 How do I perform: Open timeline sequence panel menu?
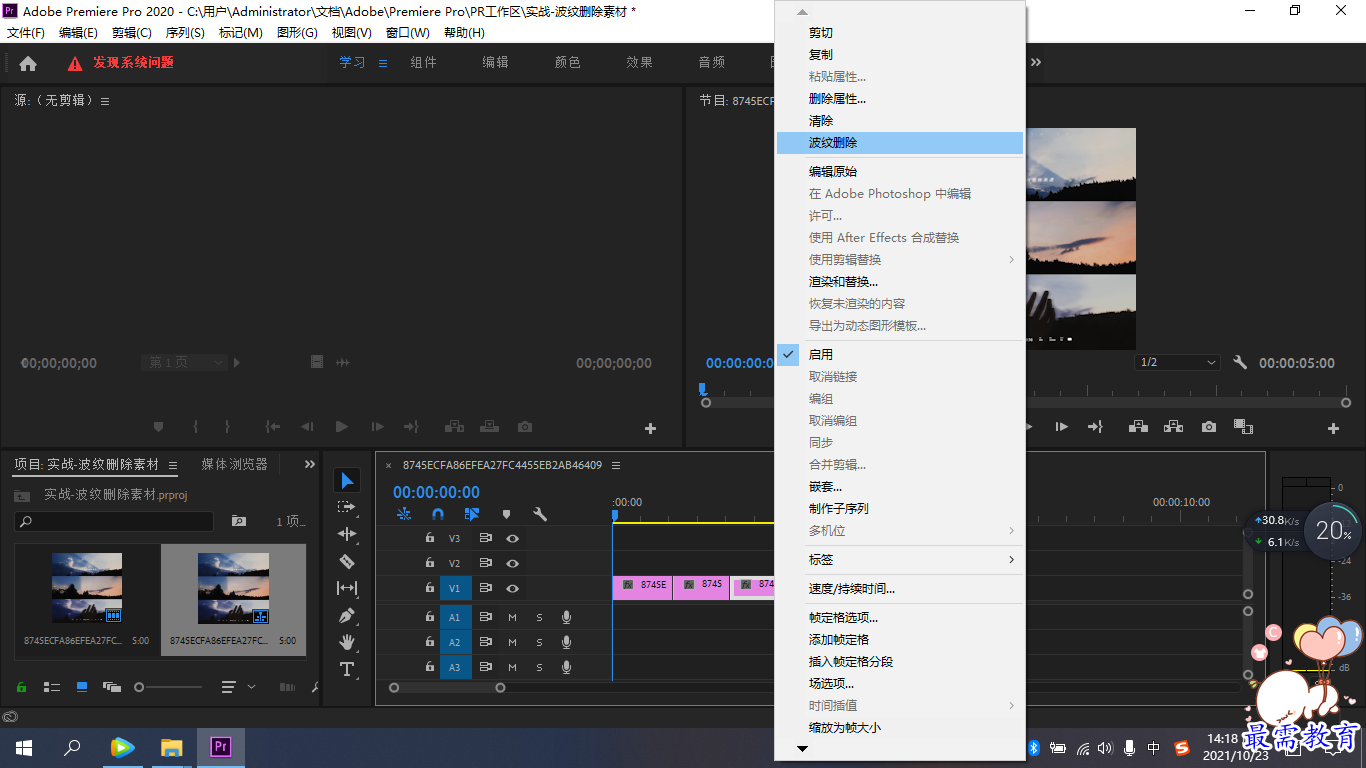pyautogui.click(x=616, y=465)
